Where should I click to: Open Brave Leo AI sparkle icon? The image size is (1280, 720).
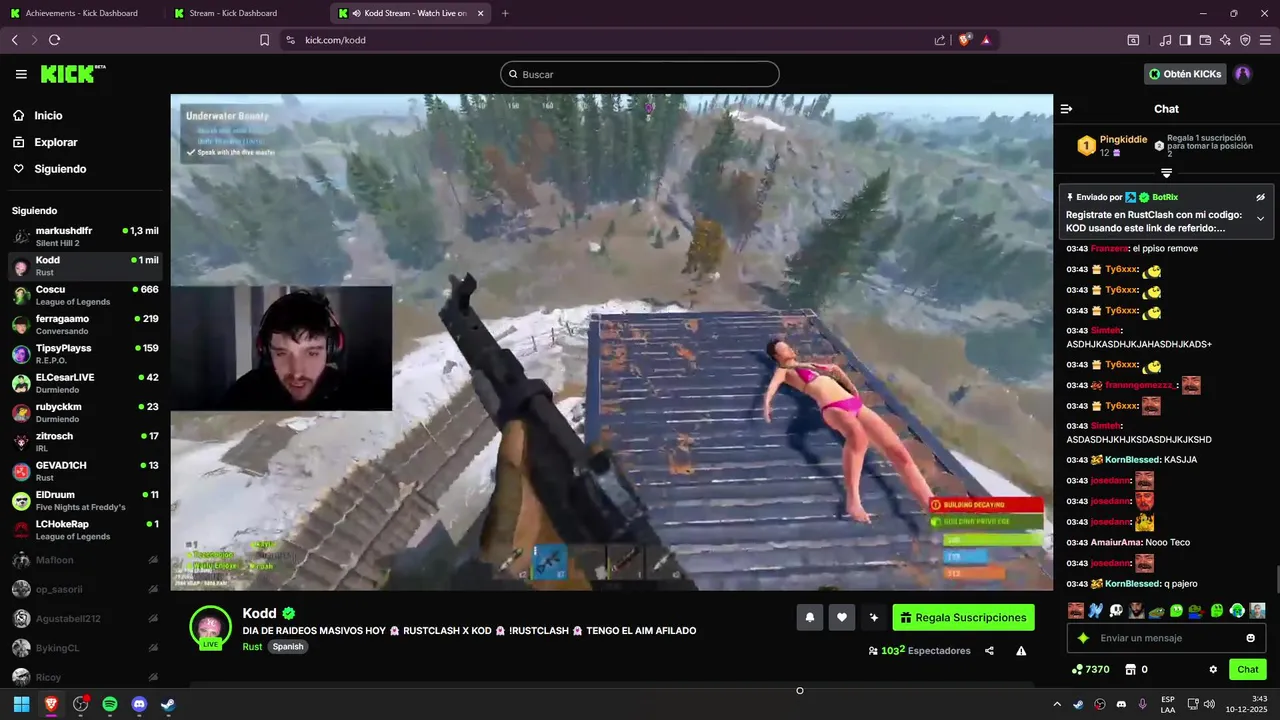click(x=1225, y=40)
